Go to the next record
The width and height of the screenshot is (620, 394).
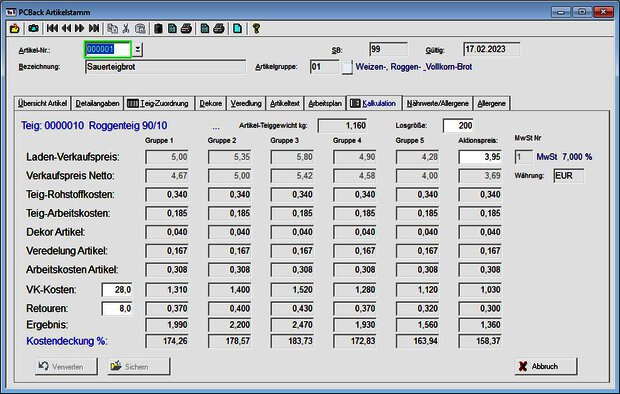[79, 28]
